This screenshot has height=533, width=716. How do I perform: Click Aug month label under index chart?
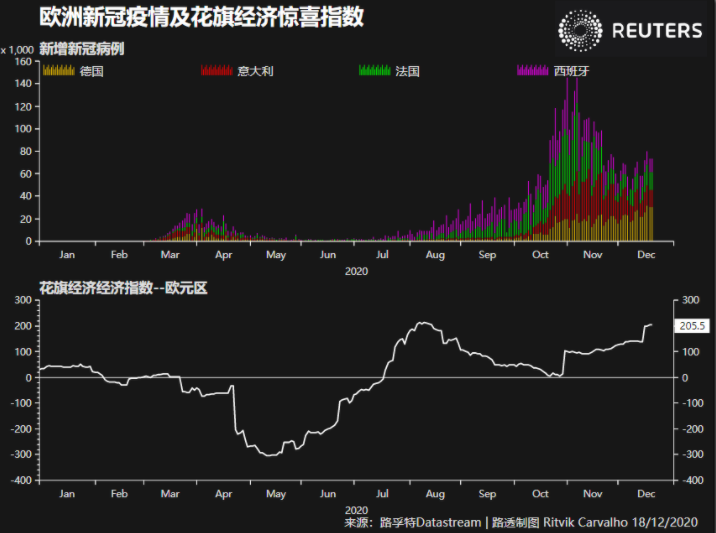[435, 494]
